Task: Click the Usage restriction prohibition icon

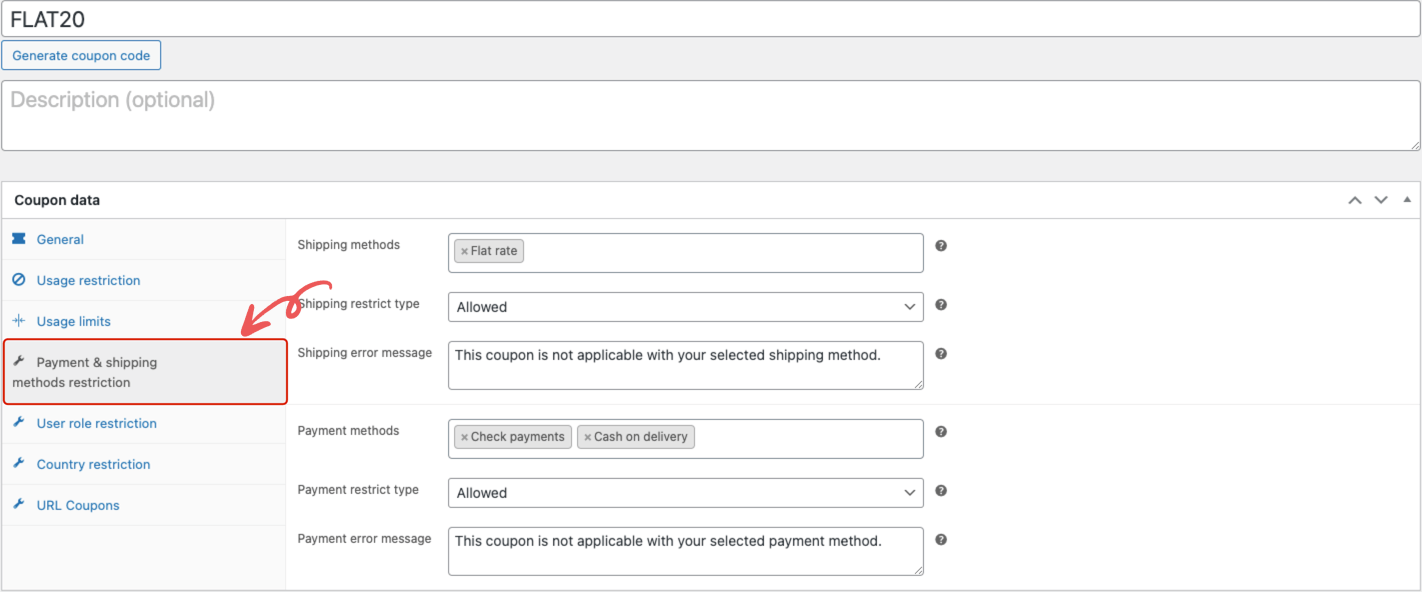Action: pyautogui.click(x=18, y=280)
